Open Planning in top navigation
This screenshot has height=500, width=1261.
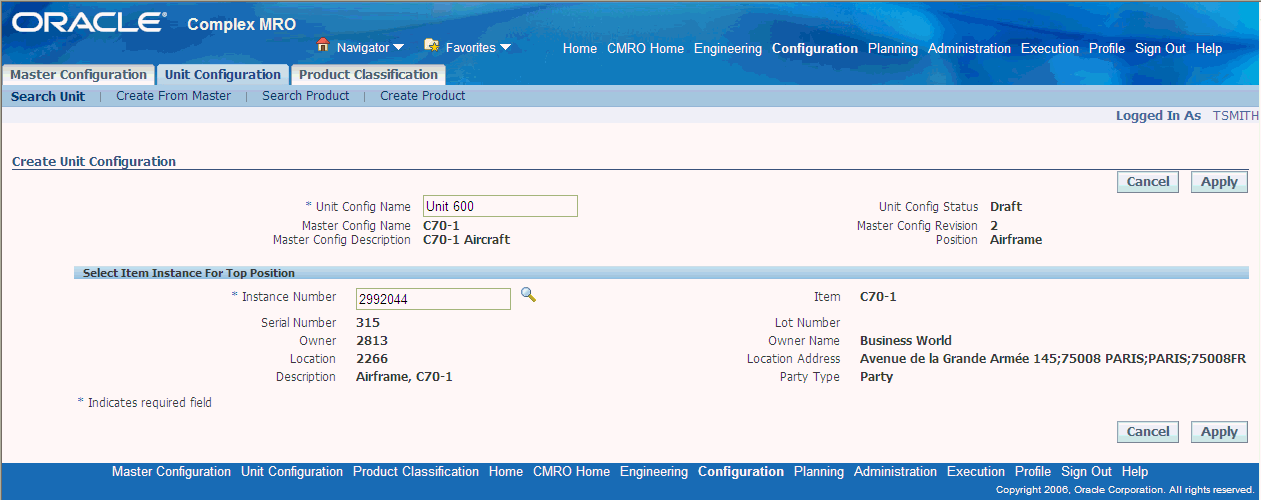tap(893, 48)
